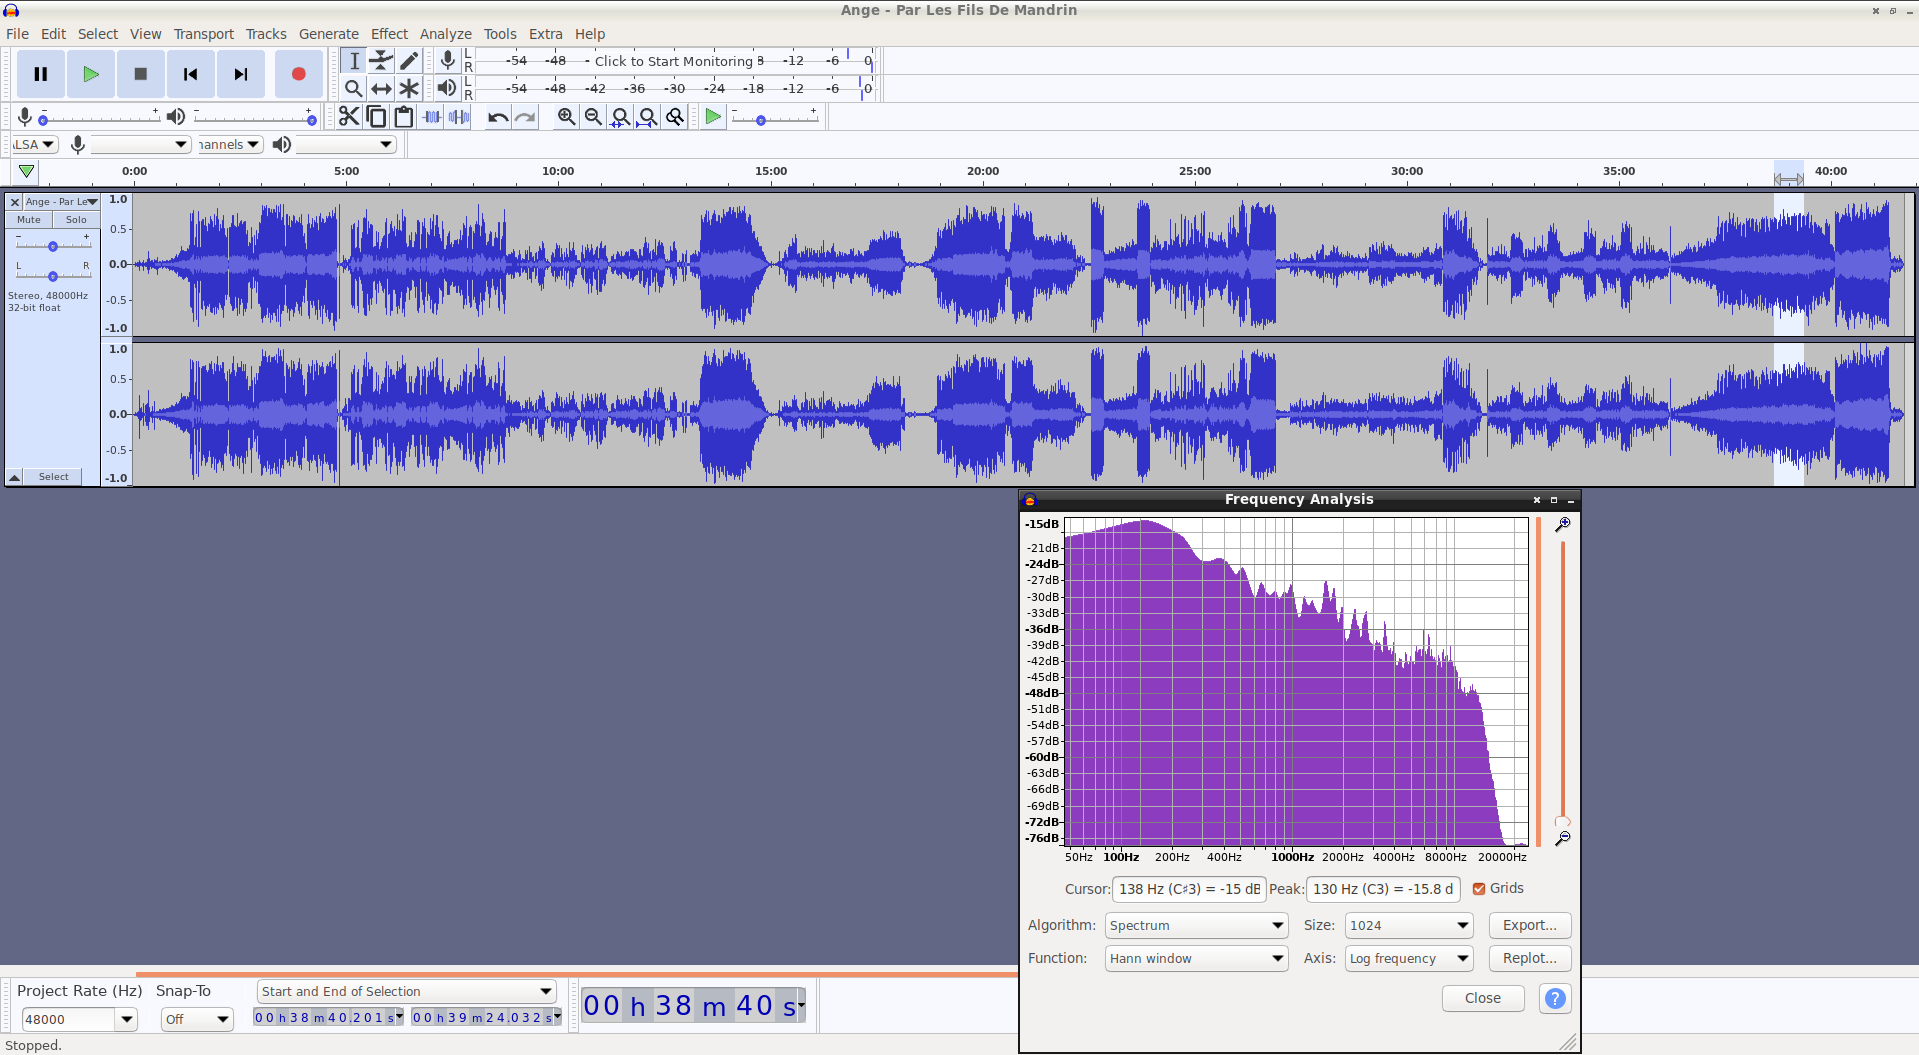Open the Snap-To Off dropdown

click(197, 1019)
